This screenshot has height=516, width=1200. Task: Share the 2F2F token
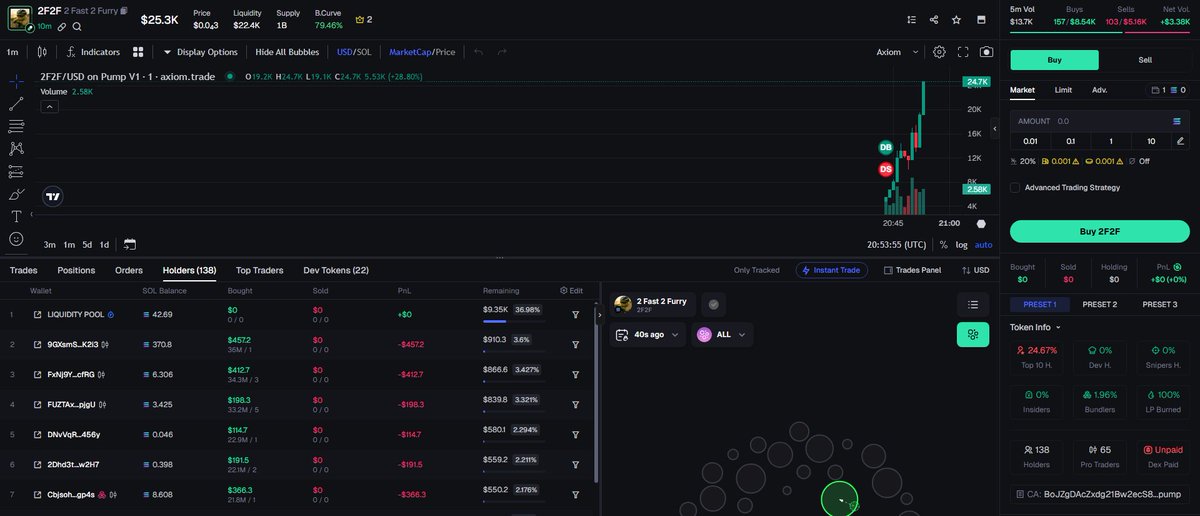(x=934, y=19)
